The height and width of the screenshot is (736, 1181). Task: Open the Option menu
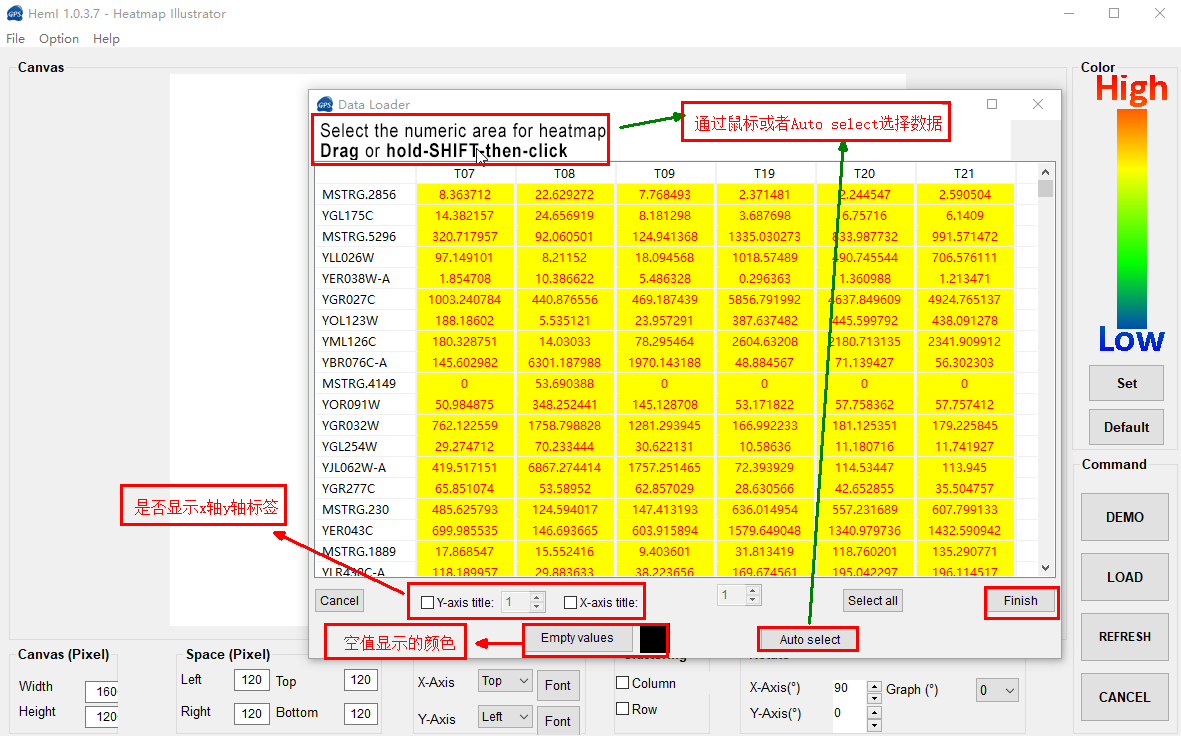point(59,38)
